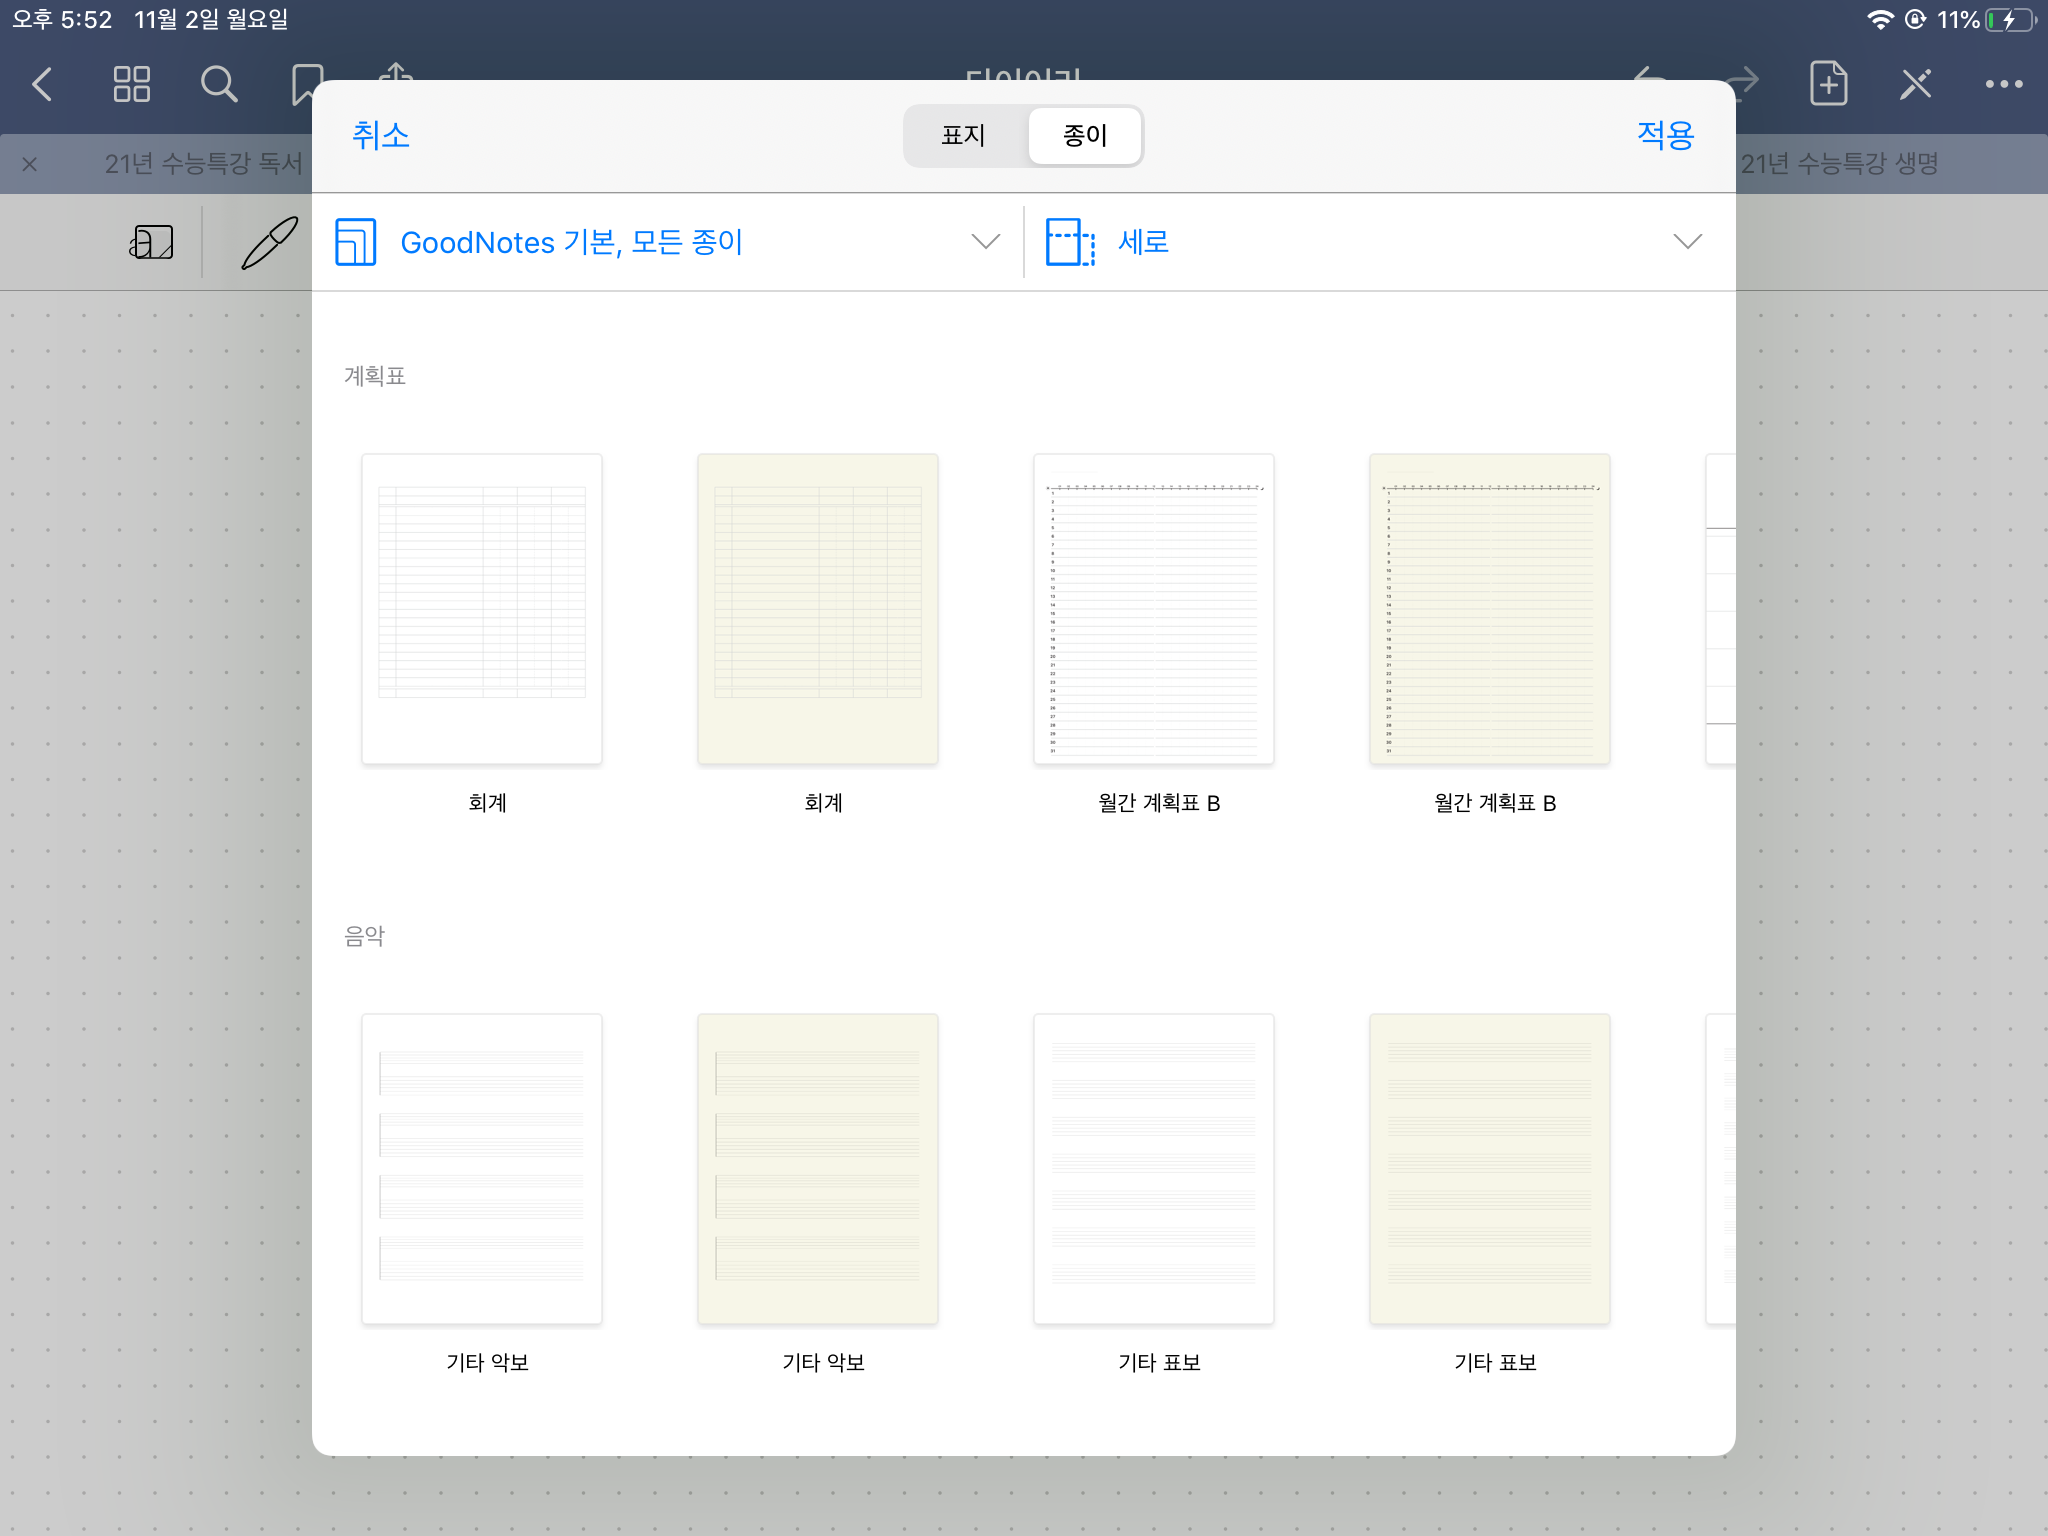Open the thumbnail grid view icon
Screen dimensions: 2048x1536
(131, 84)
